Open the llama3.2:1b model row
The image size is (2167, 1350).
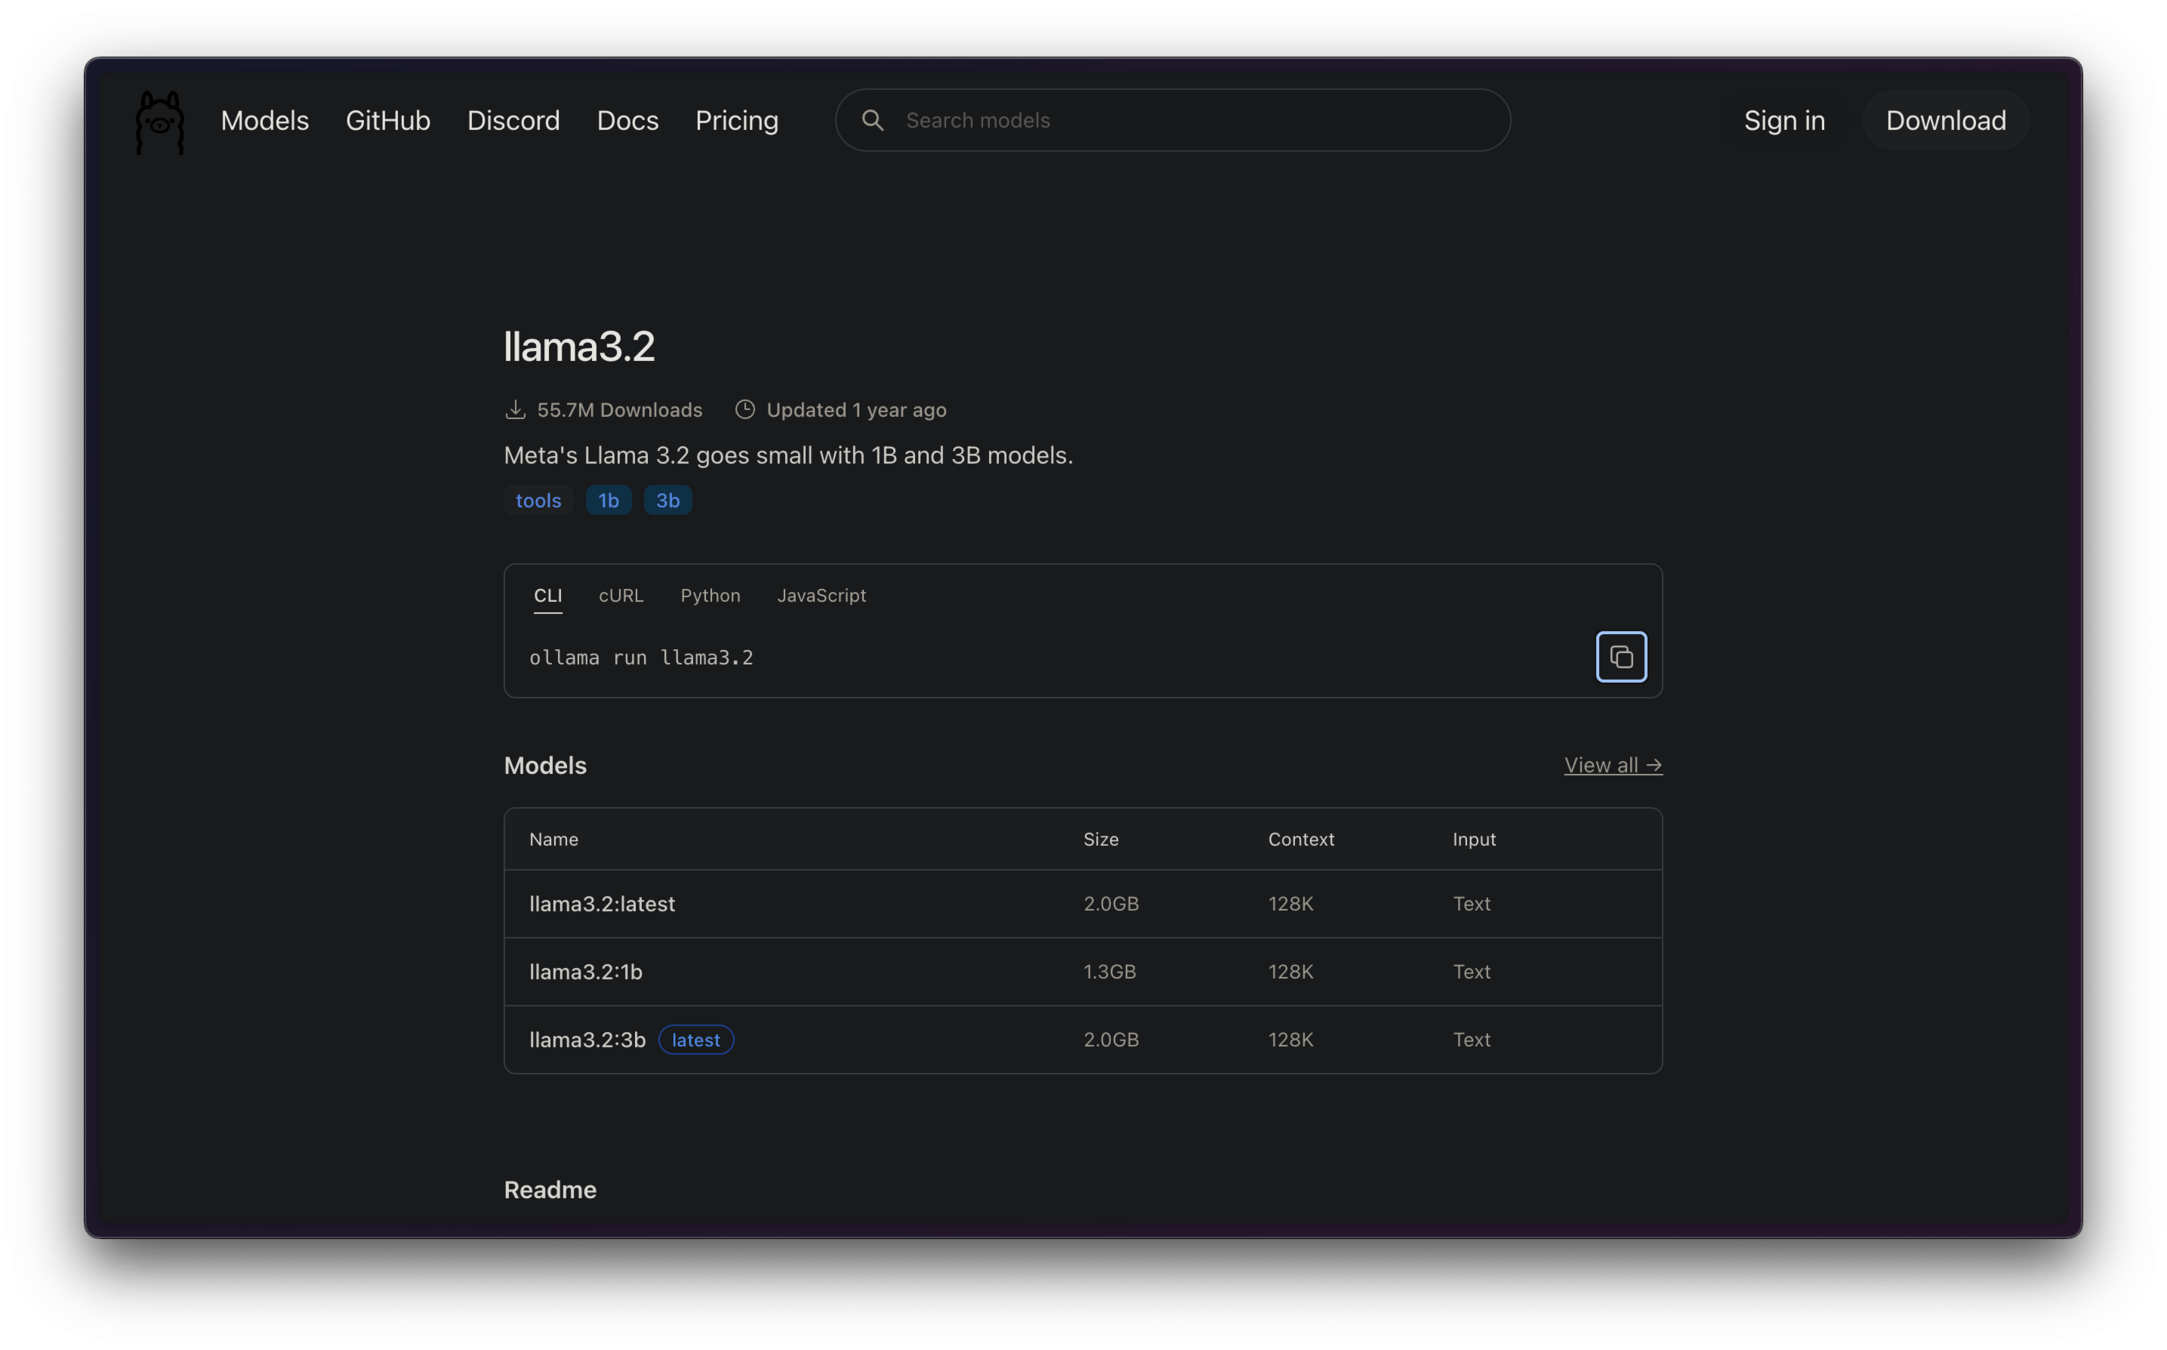[x=586, y=972]
